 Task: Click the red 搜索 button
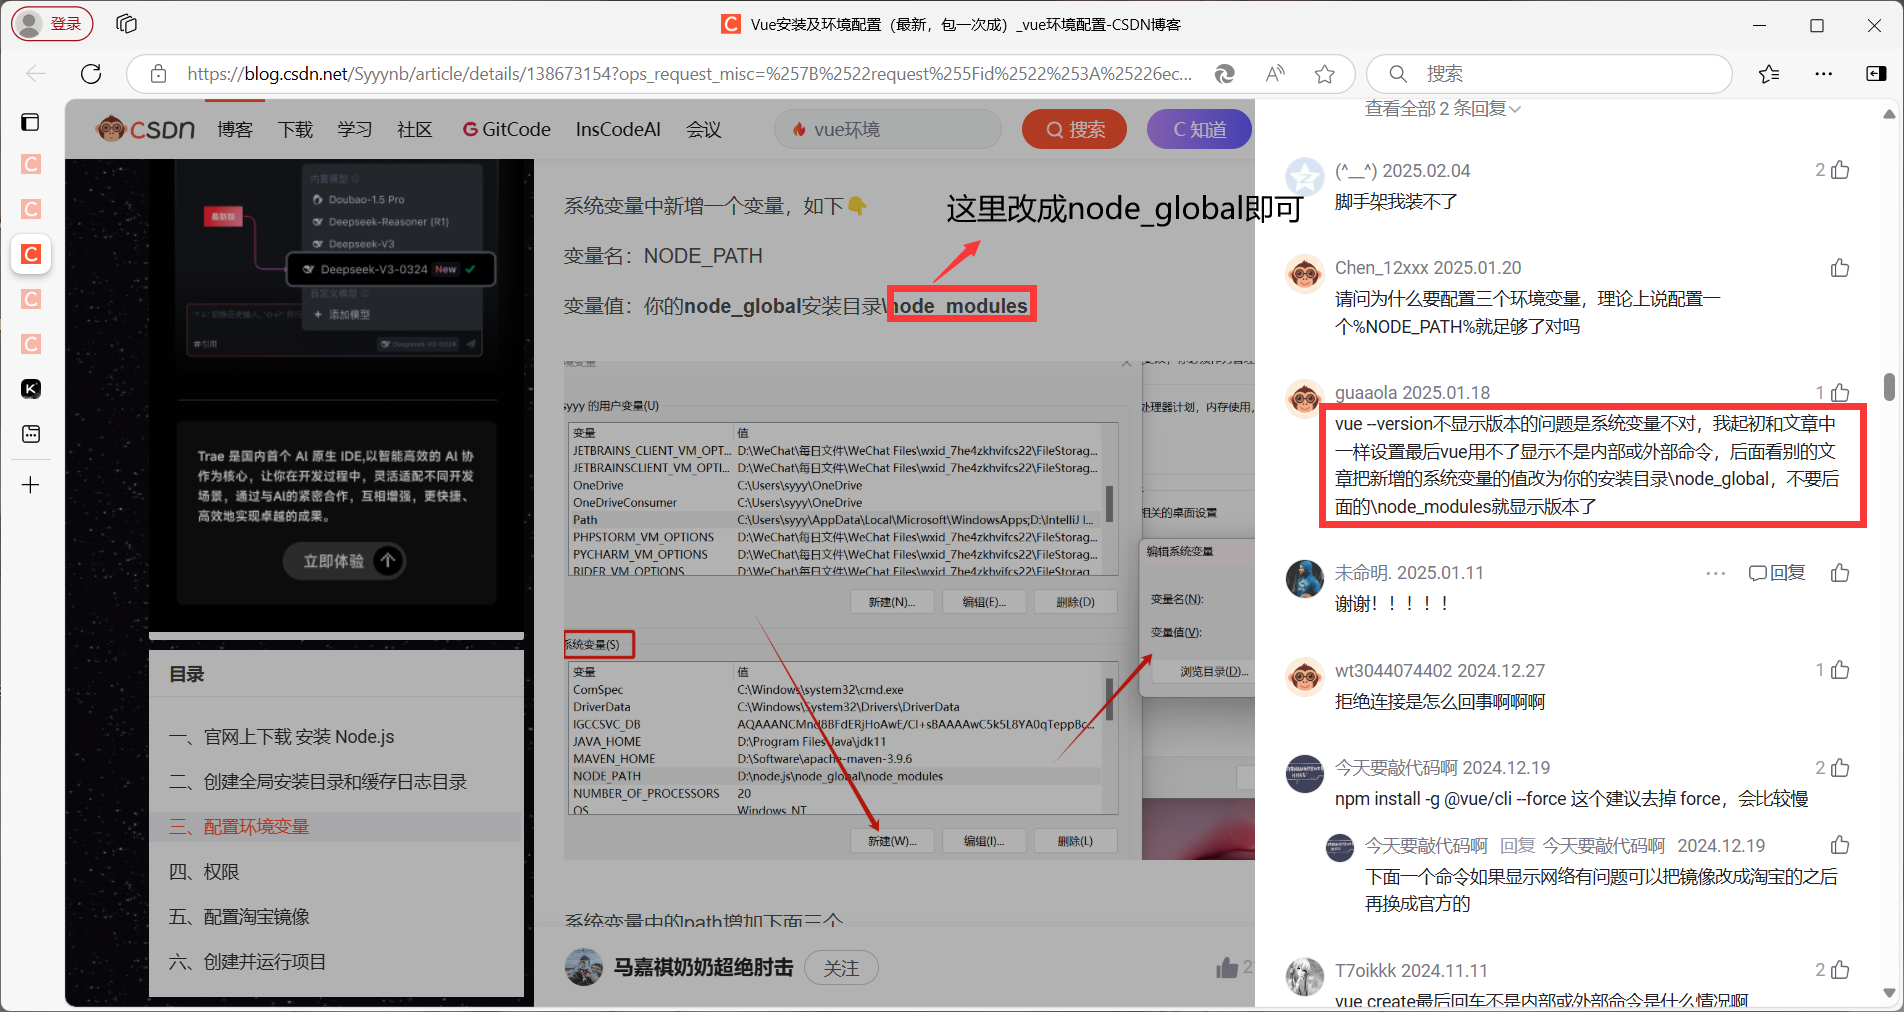1075,129
